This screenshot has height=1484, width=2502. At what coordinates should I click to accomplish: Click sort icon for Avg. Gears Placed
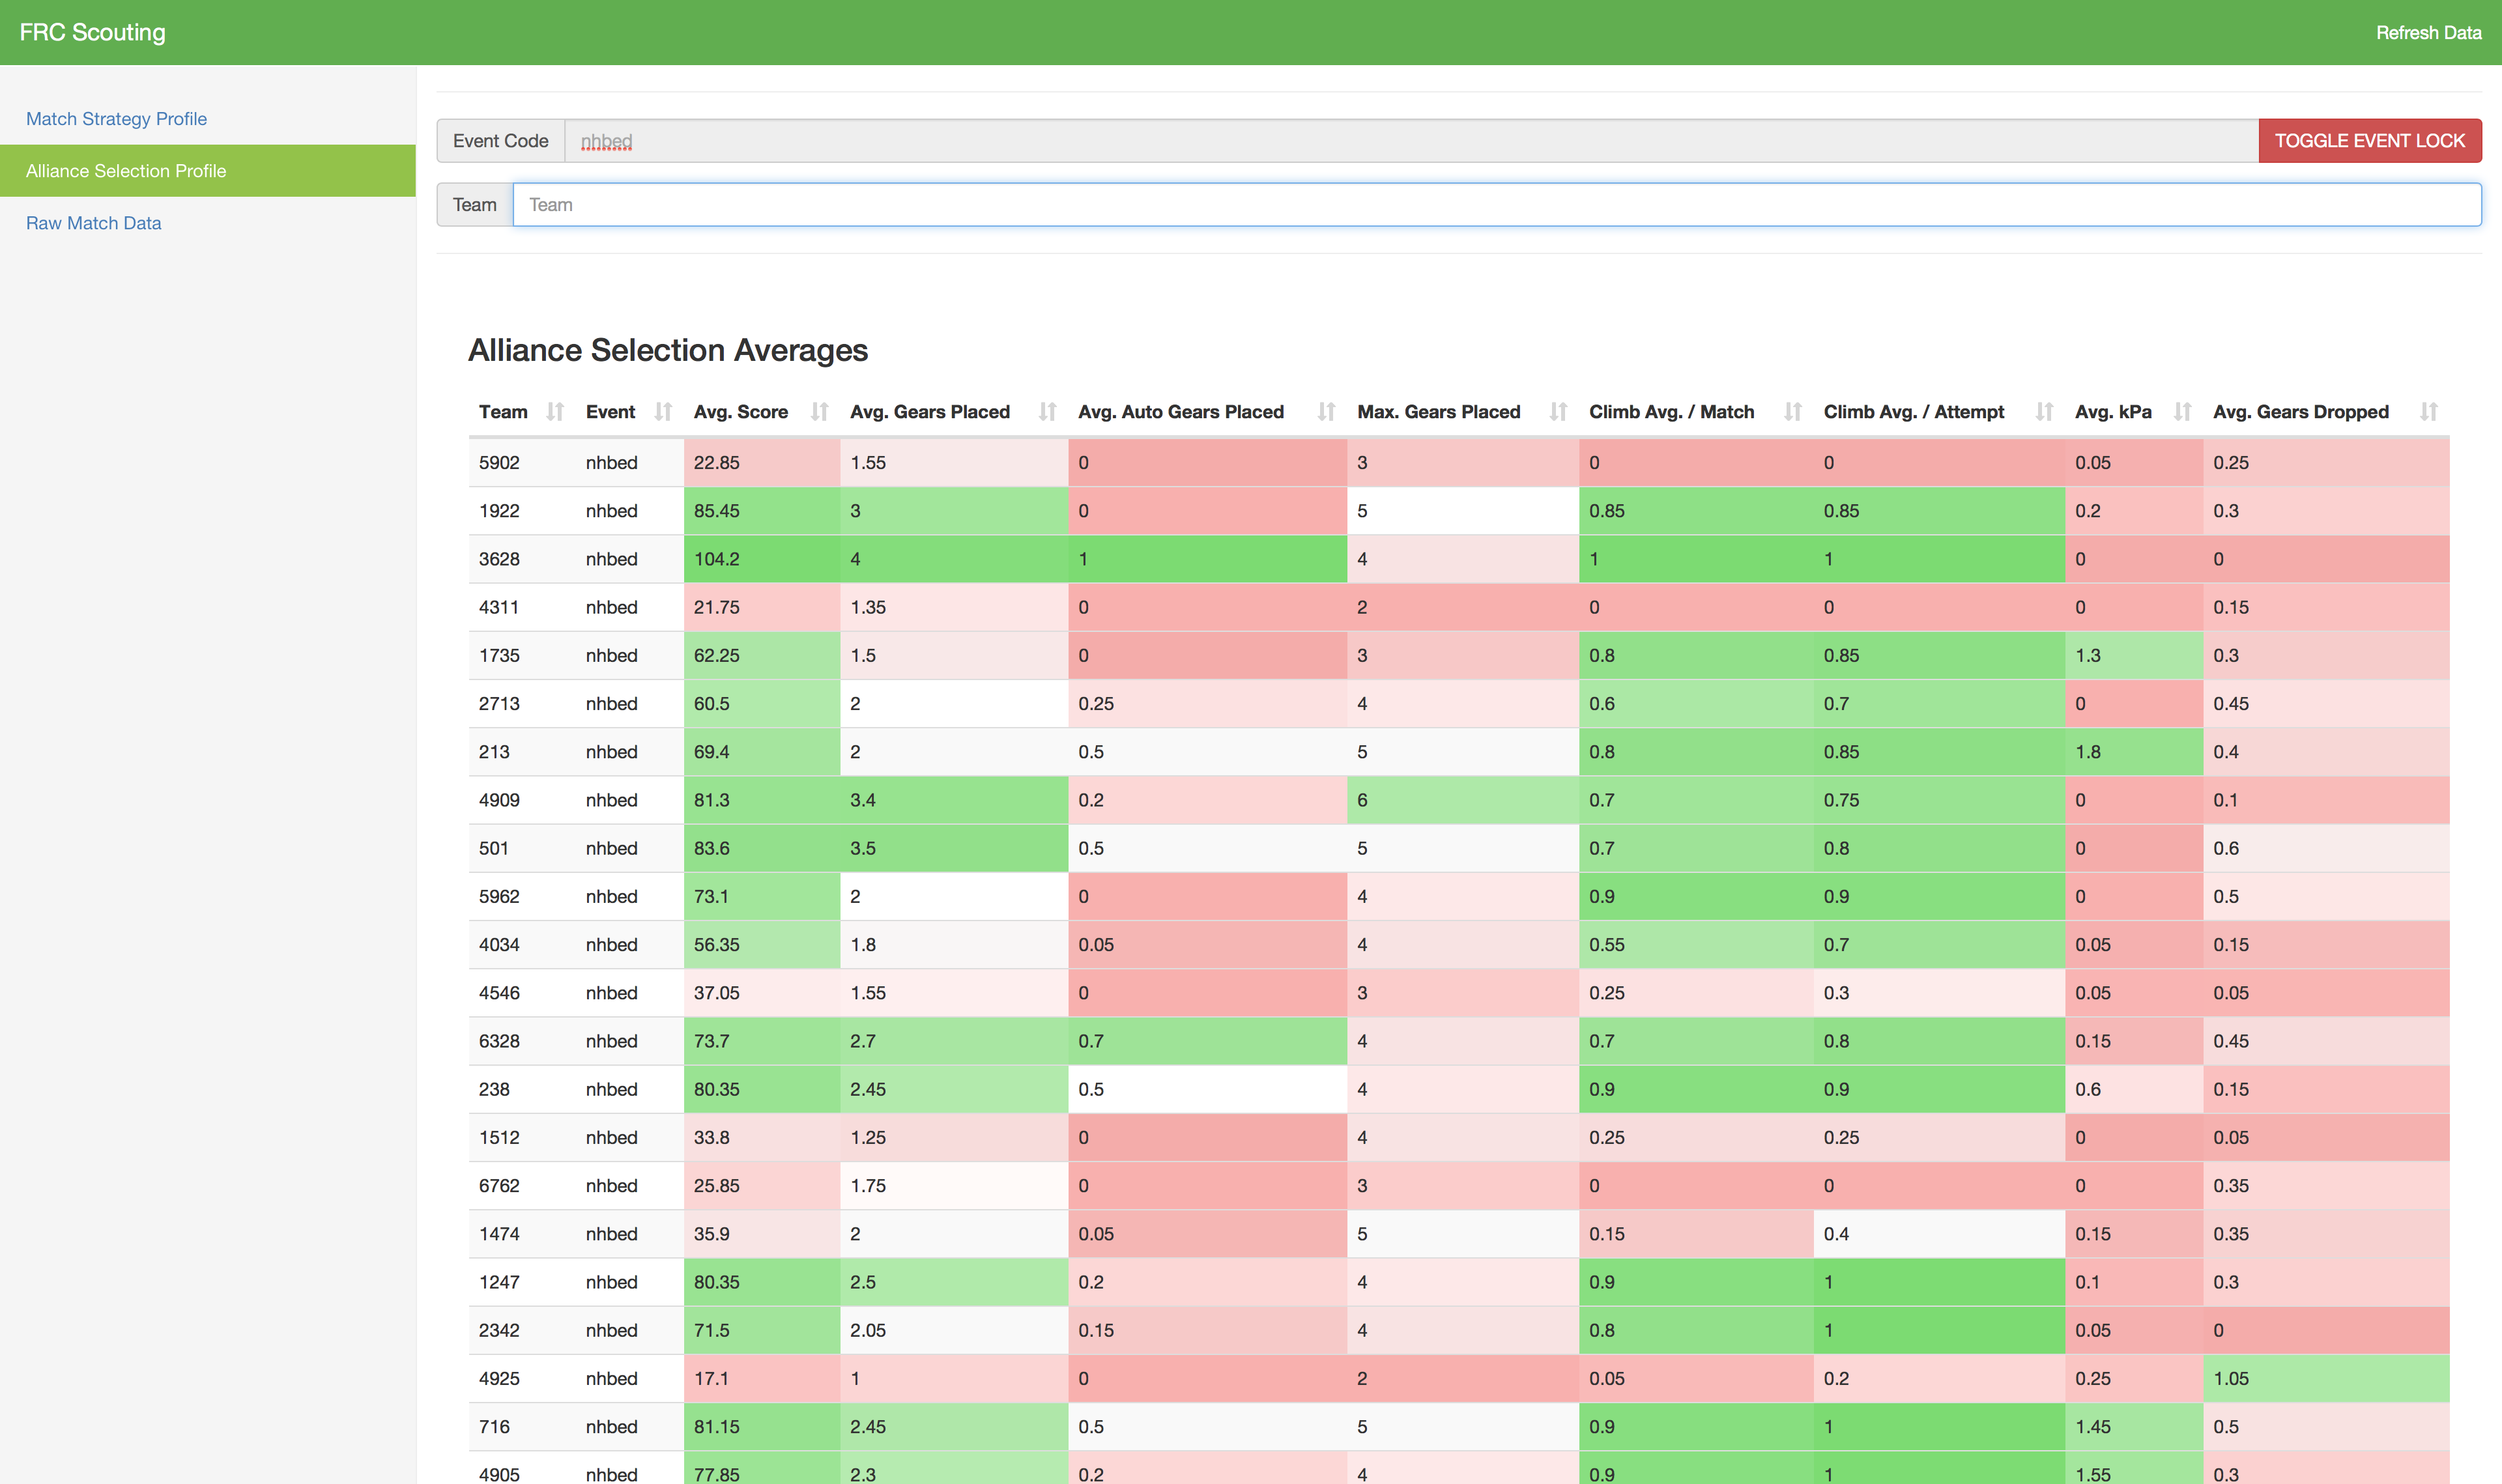(x=1047, y=411)
